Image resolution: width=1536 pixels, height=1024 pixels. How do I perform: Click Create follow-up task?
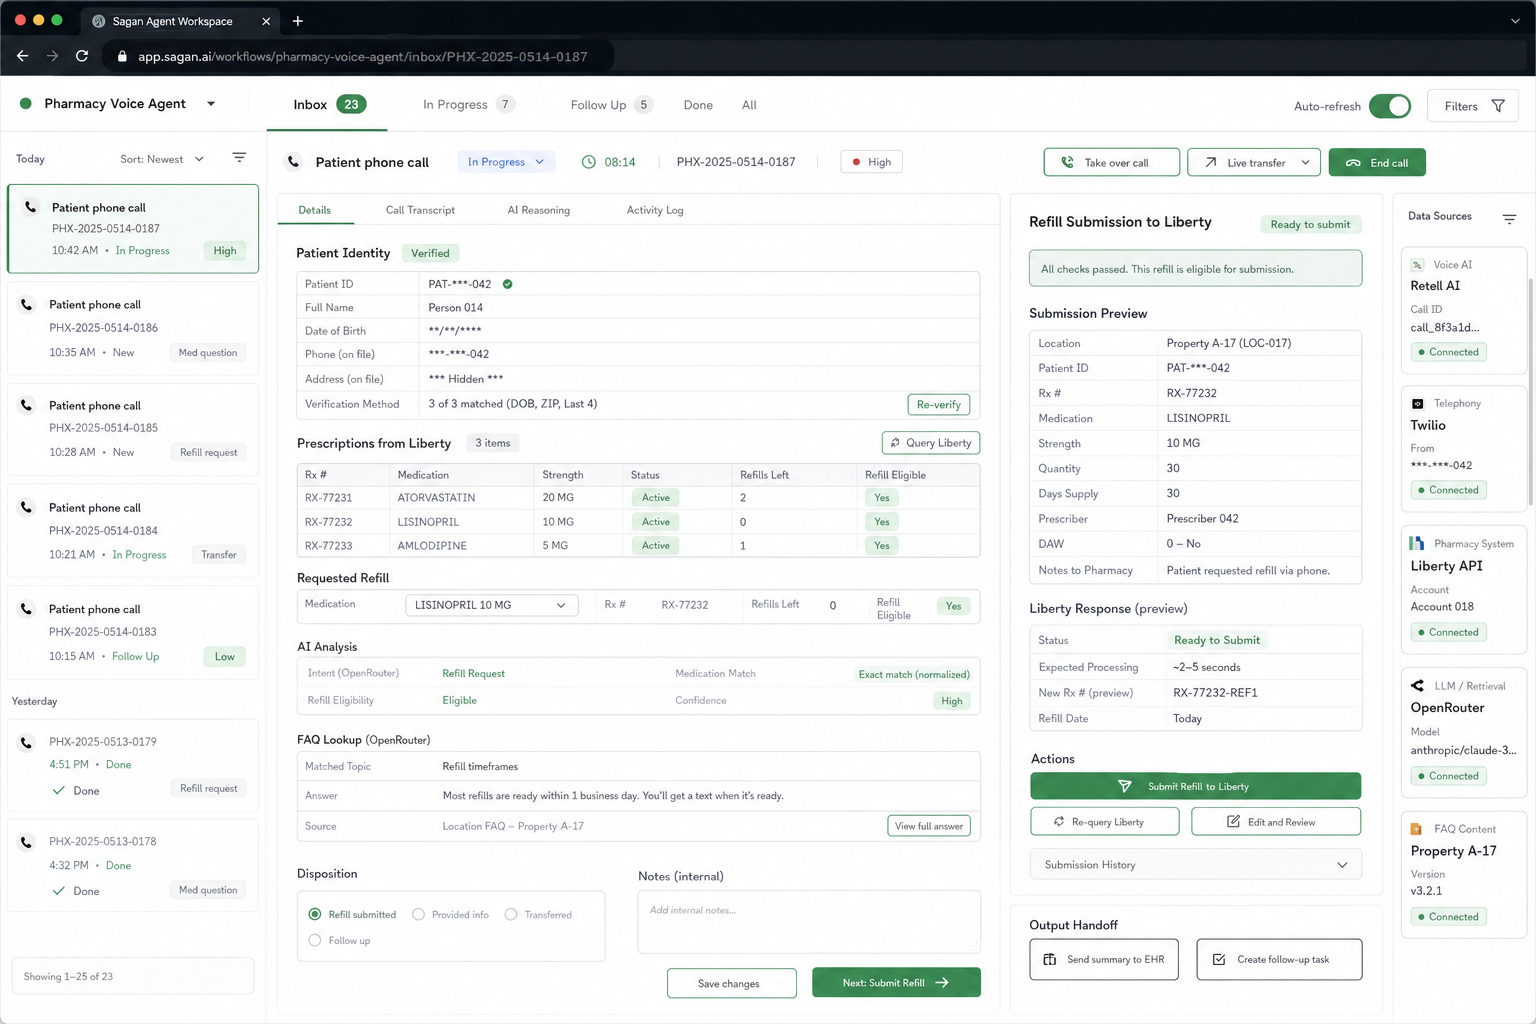point(1279,959)
